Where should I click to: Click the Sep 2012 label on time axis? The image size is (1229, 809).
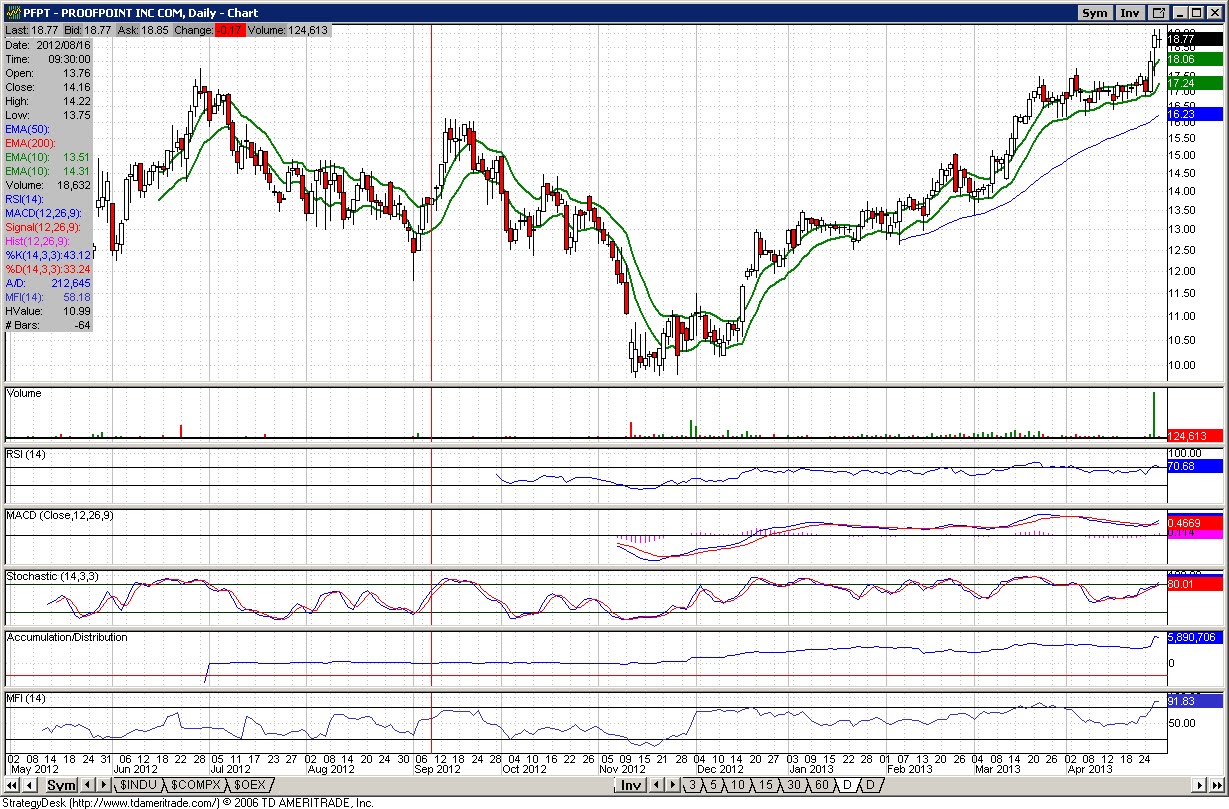(x=437, y=769)
